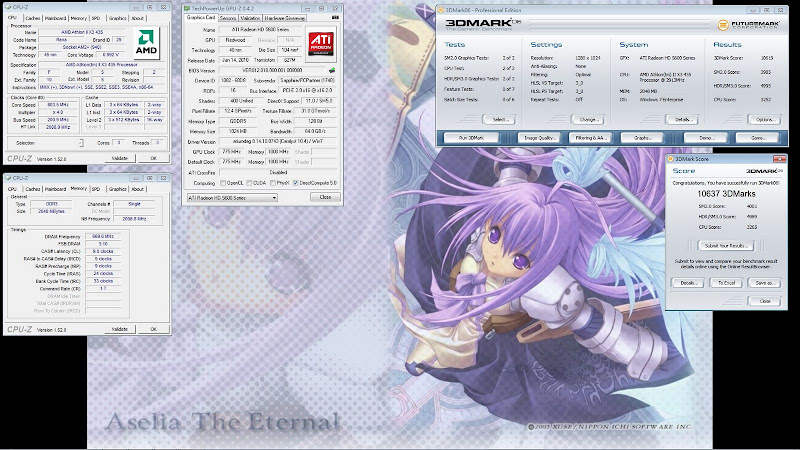Click Submit Your Results in the Score dialog
This screenshot has height=450, width=800.
[x=726, y=246]
